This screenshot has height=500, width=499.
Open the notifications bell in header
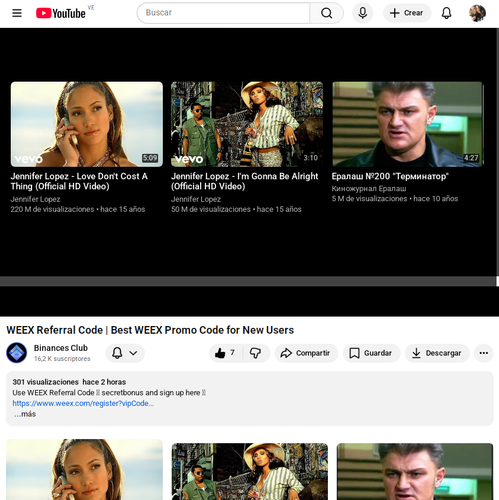click(x=446, y=13)
